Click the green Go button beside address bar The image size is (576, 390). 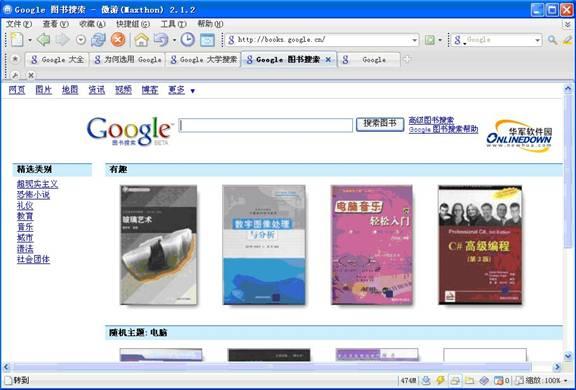[429, 40]
